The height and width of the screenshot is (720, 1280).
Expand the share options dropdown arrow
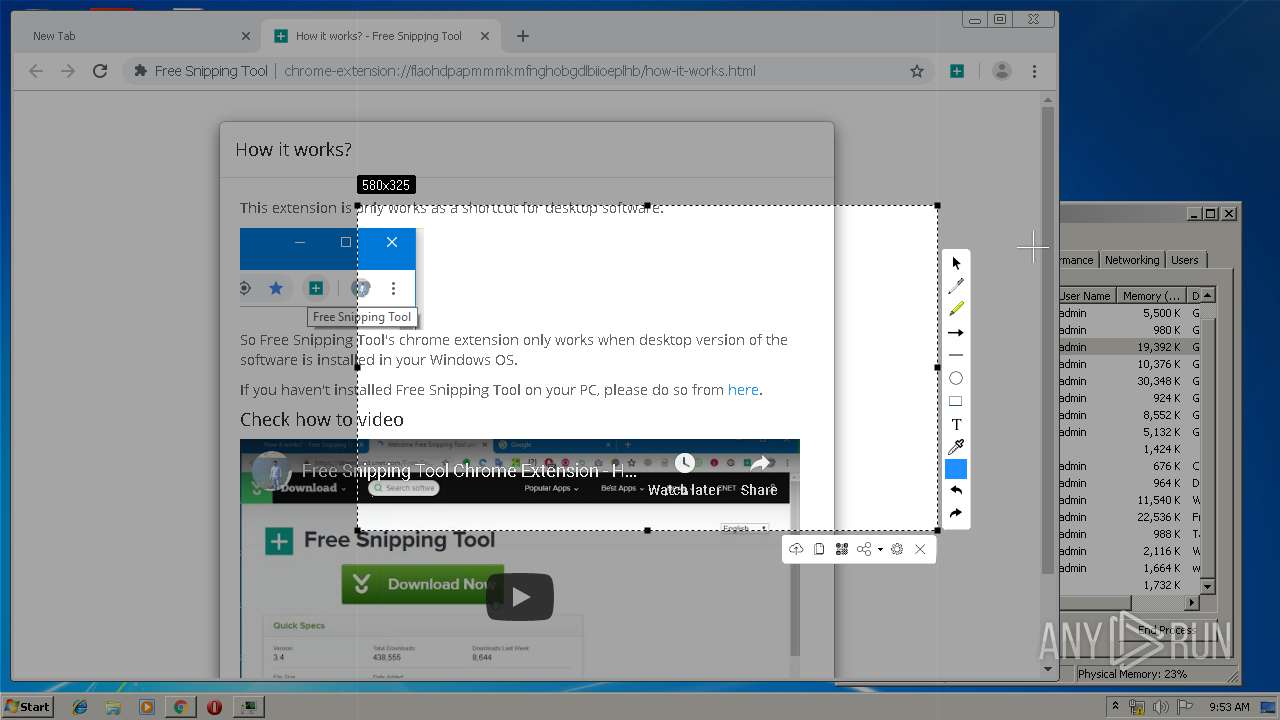click(x=880, y=549)
